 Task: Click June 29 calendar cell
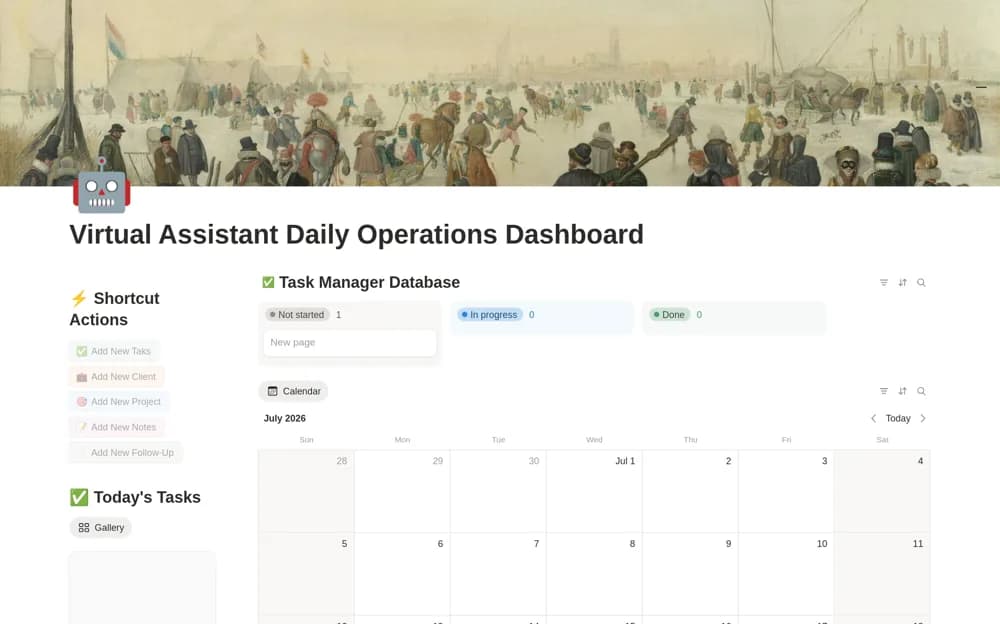point(402,491)
